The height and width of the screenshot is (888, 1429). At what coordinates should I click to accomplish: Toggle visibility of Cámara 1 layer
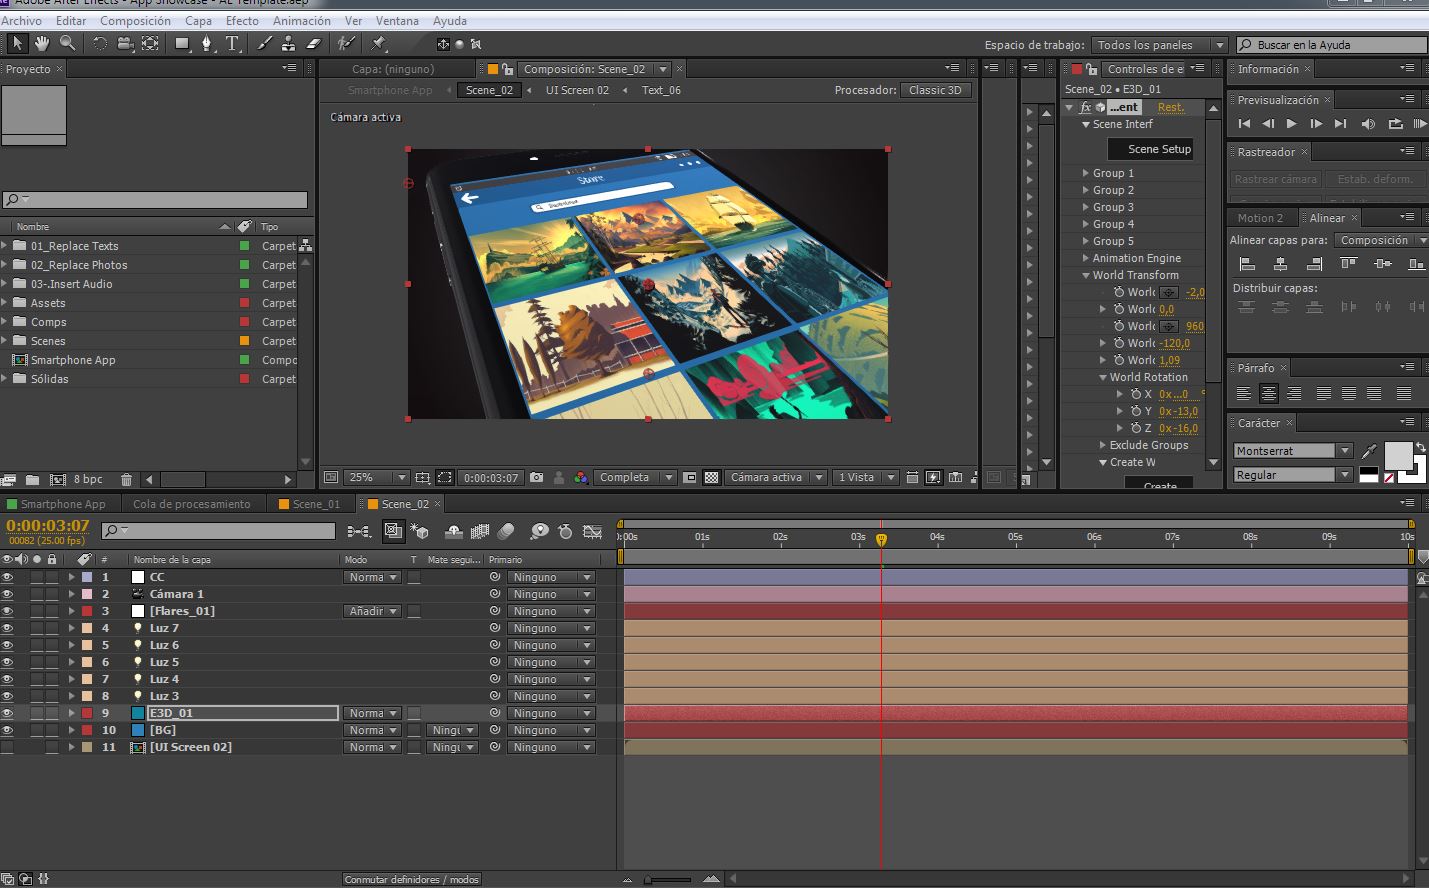point(8,594)
